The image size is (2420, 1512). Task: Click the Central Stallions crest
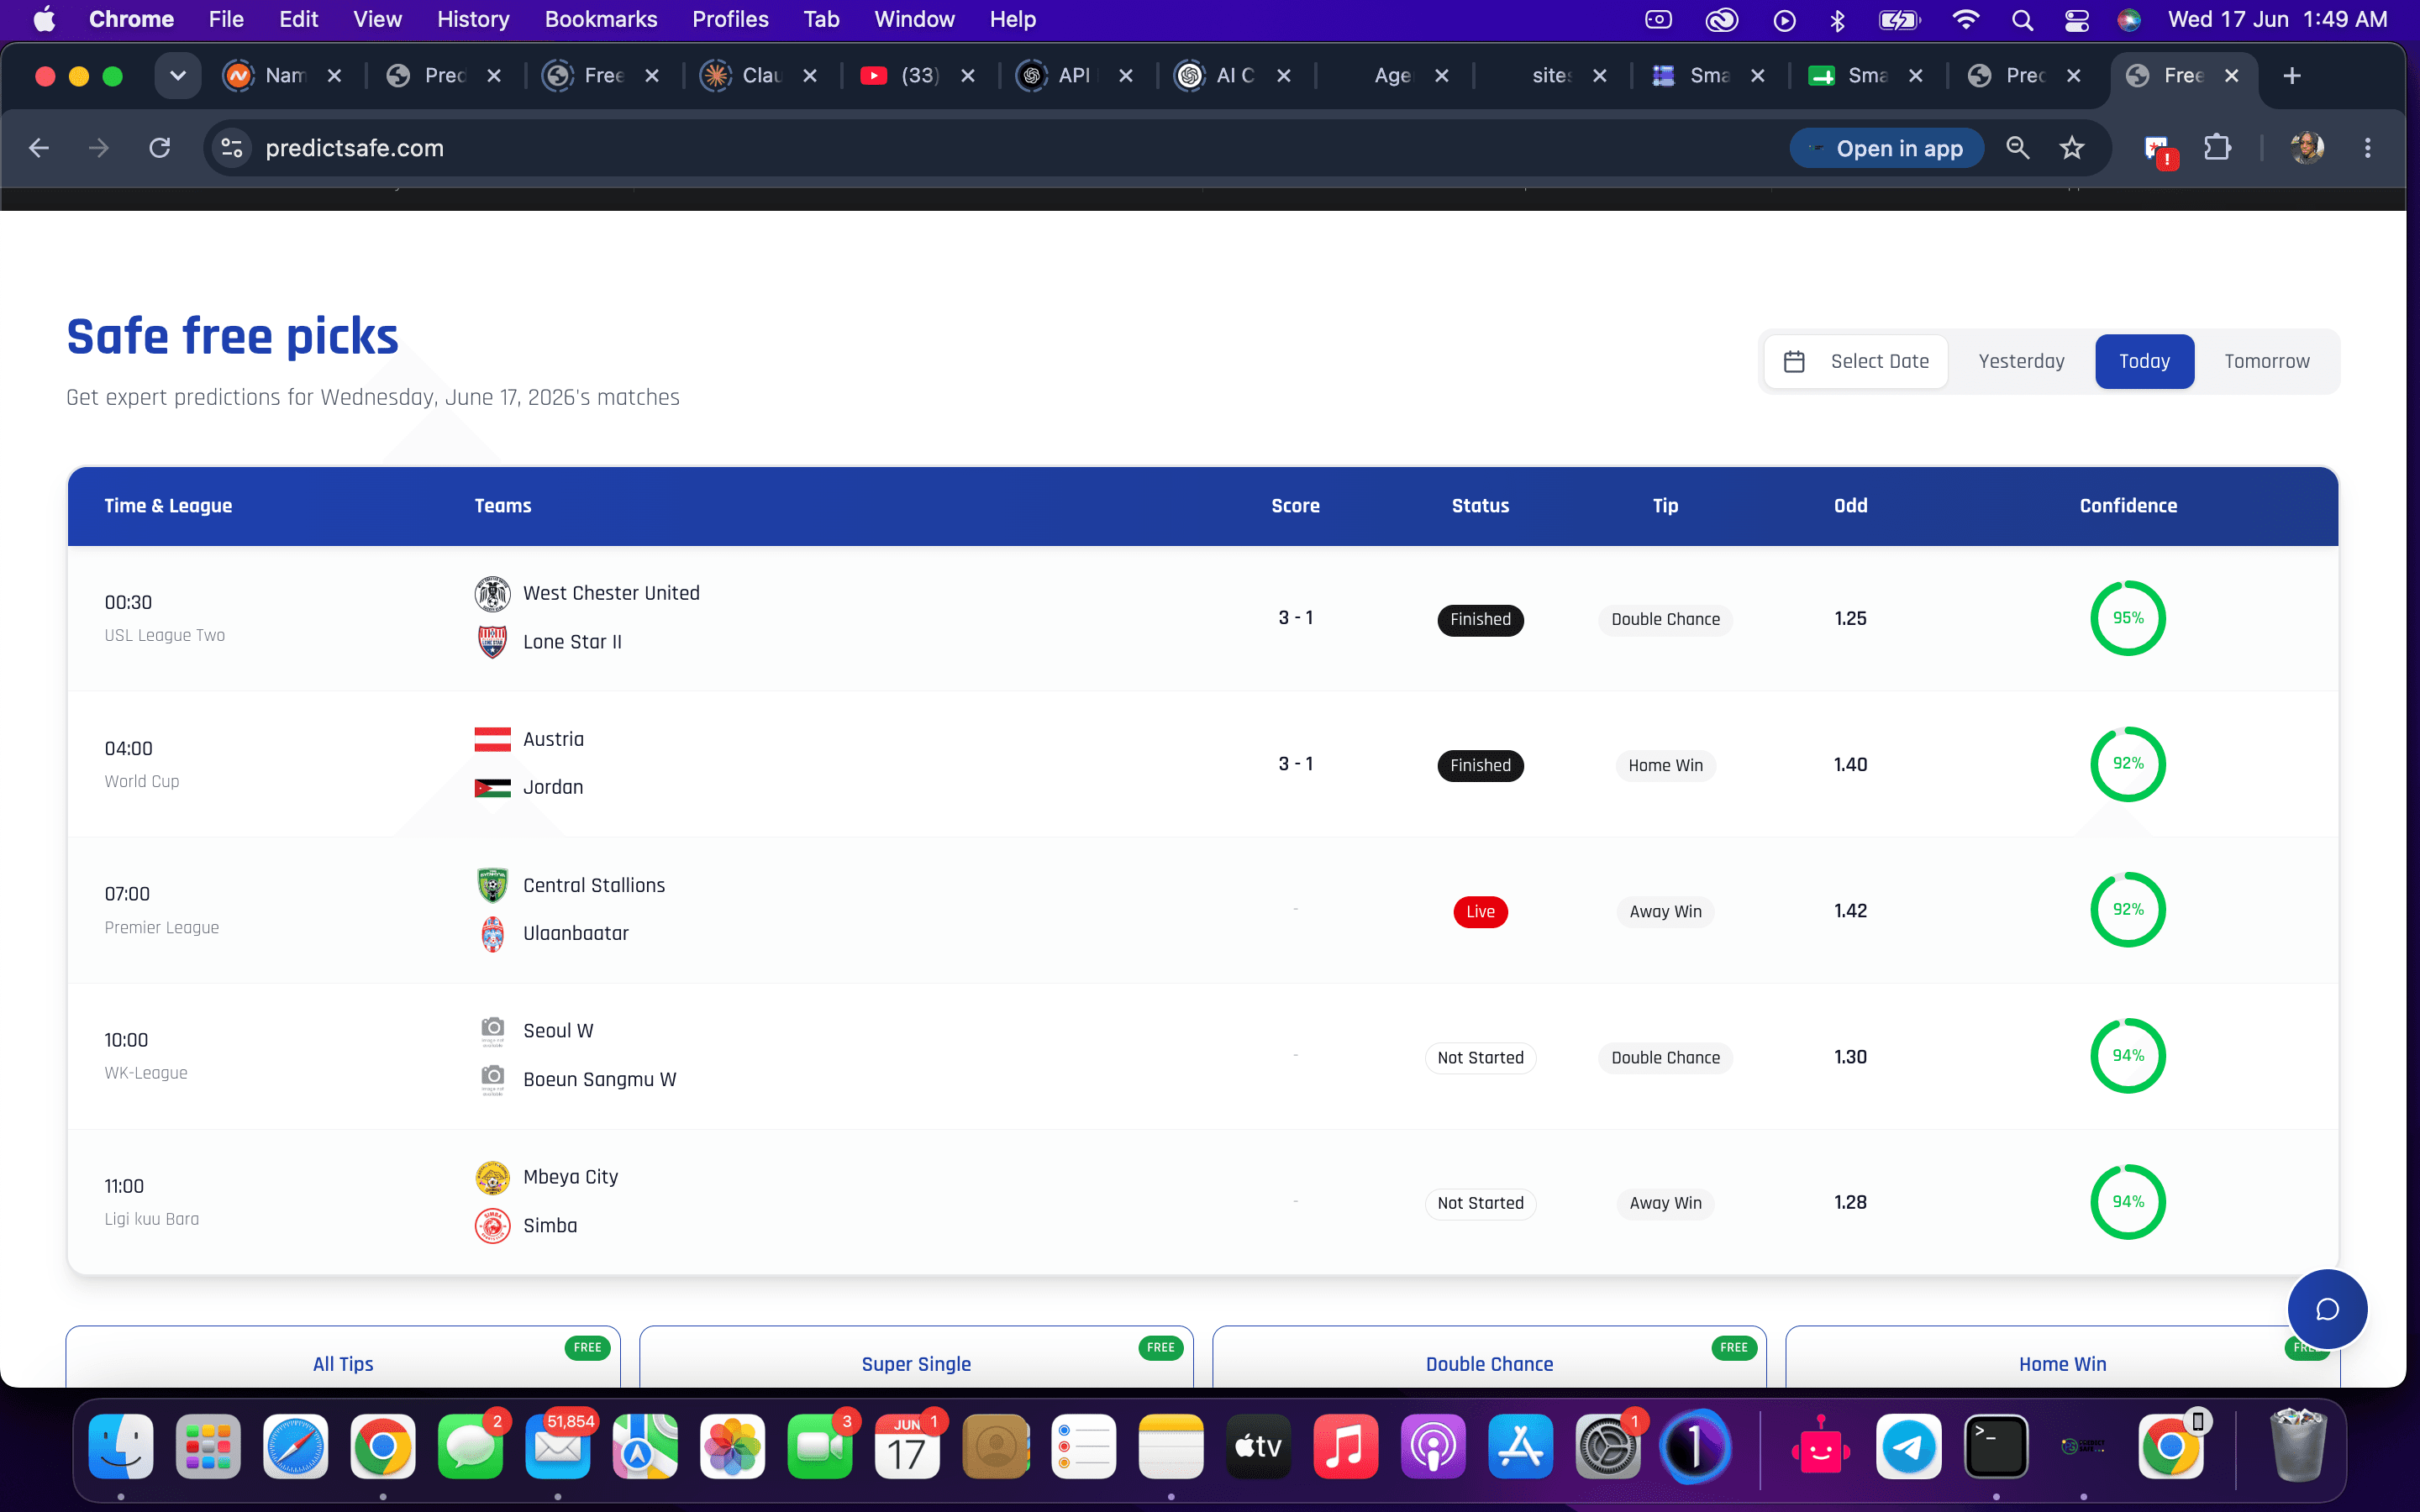492,885
